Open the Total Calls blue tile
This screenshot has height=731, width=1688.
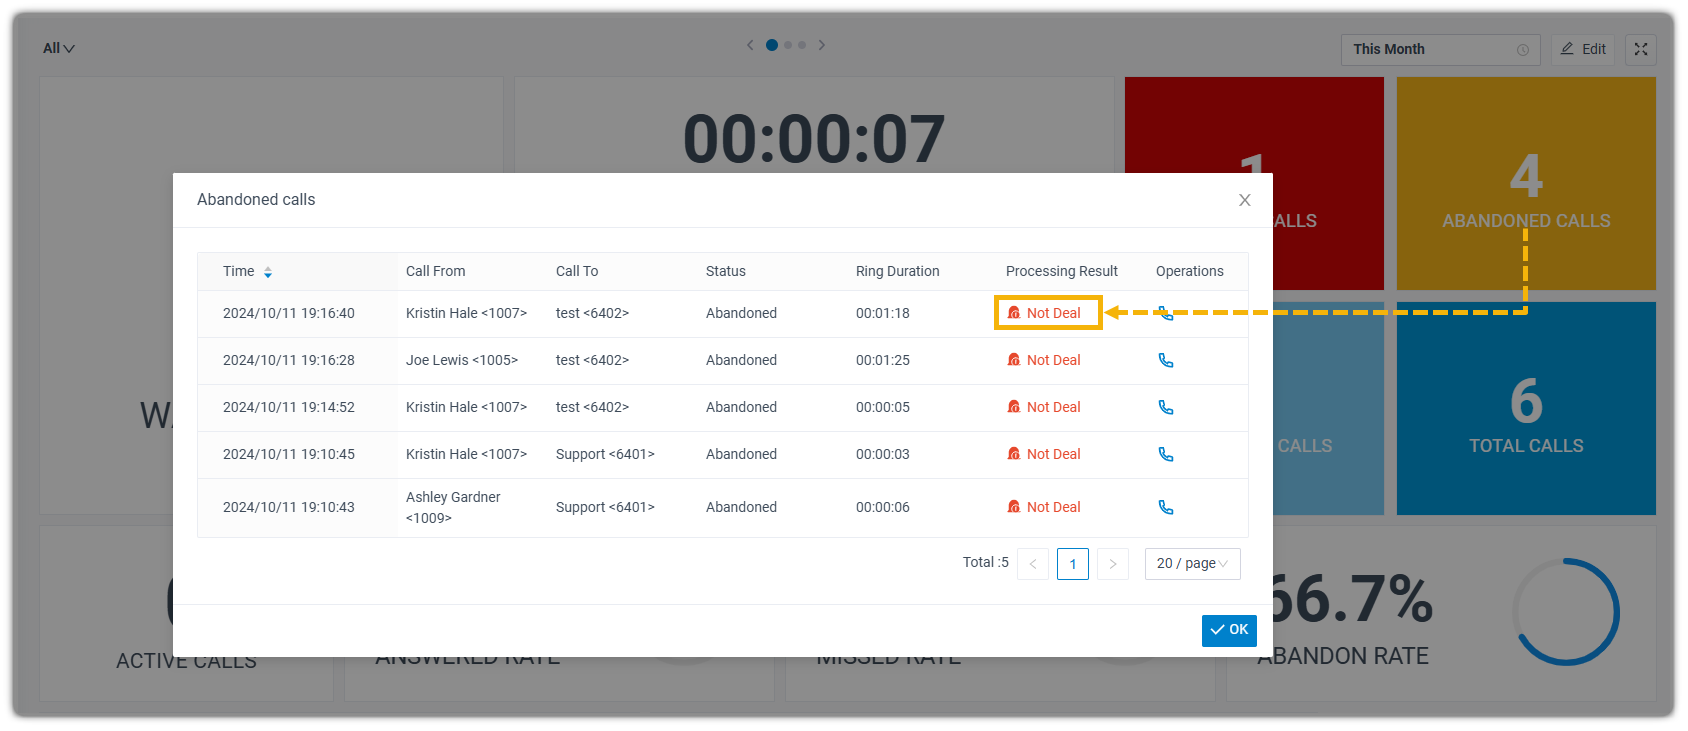[x=1525, y=408]
